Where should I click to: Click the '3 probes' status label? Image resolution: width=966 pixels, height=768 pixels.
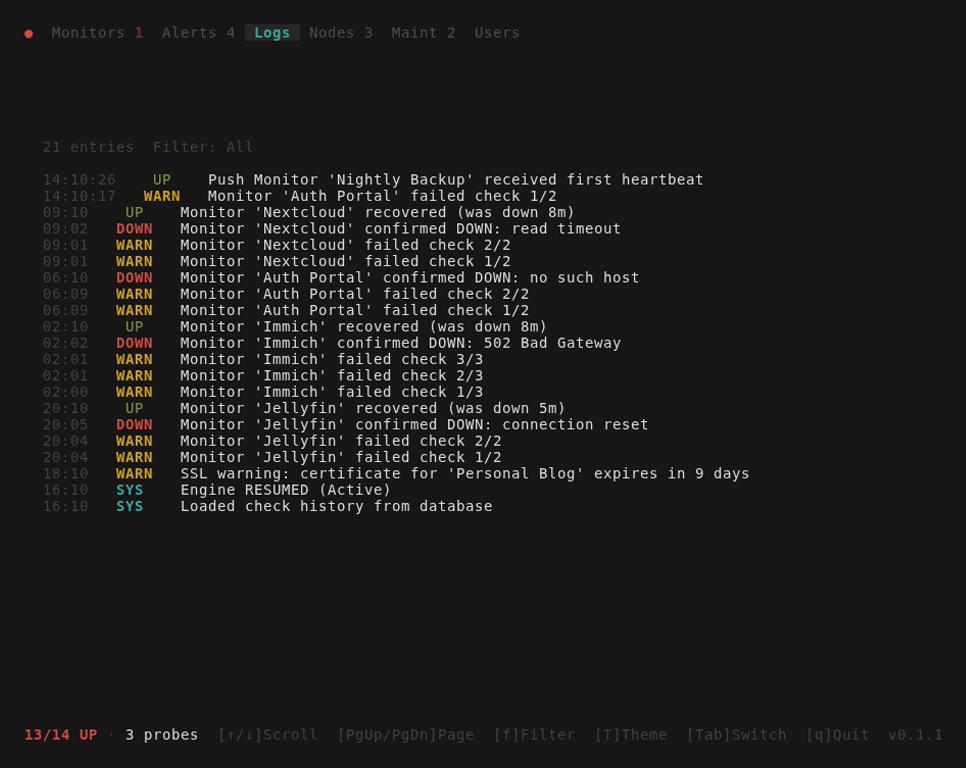161,735
